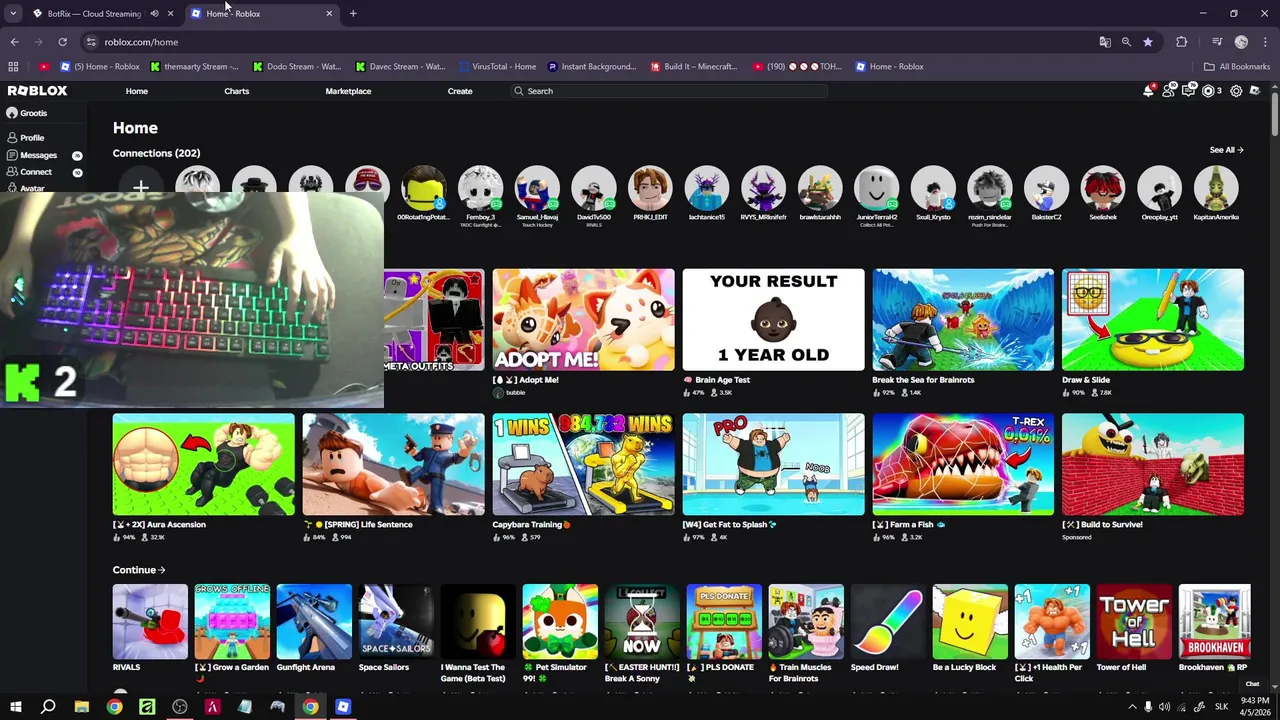Screen dimensions: 1280x720
Task: Open Create in Roblox navbar
Action: click(460, 91)
